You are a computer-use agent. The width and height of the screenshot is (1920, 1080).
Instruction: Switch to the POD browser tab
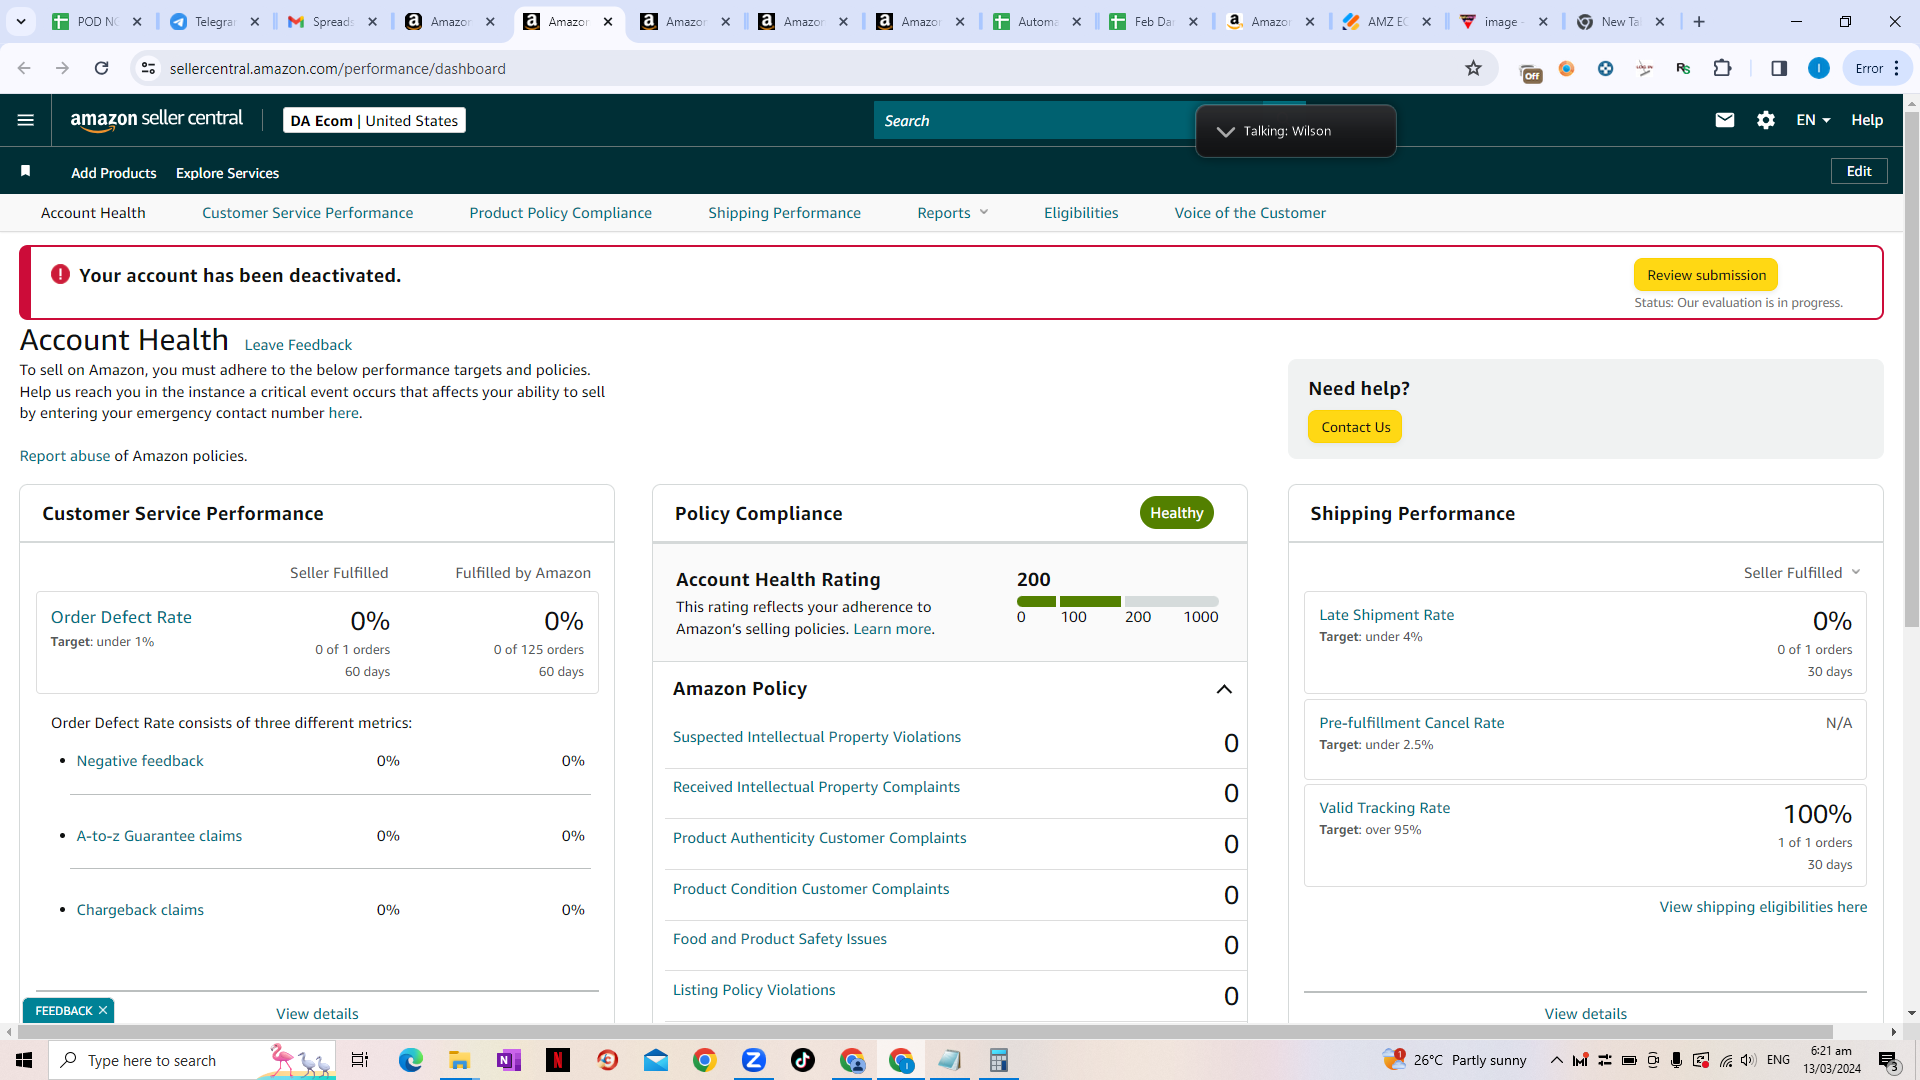coord(97,21)
